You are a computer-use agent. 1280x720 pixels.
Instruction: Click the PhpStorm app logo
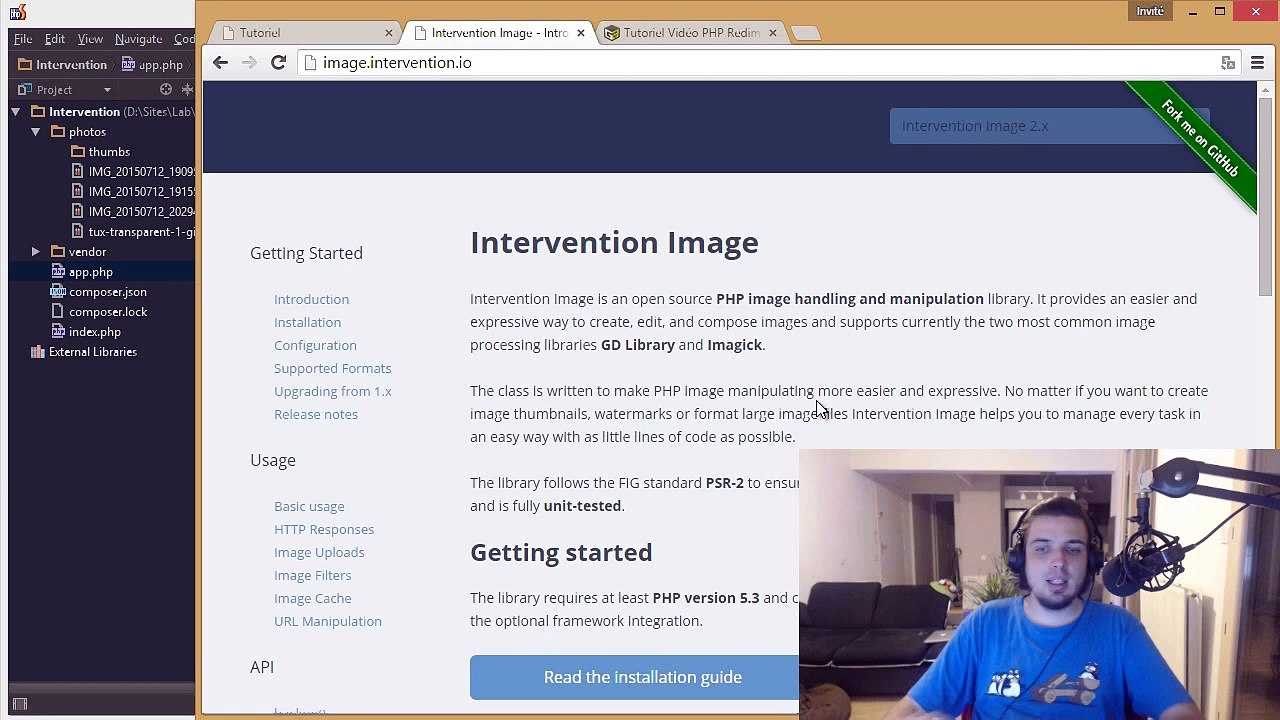point(17,12)
